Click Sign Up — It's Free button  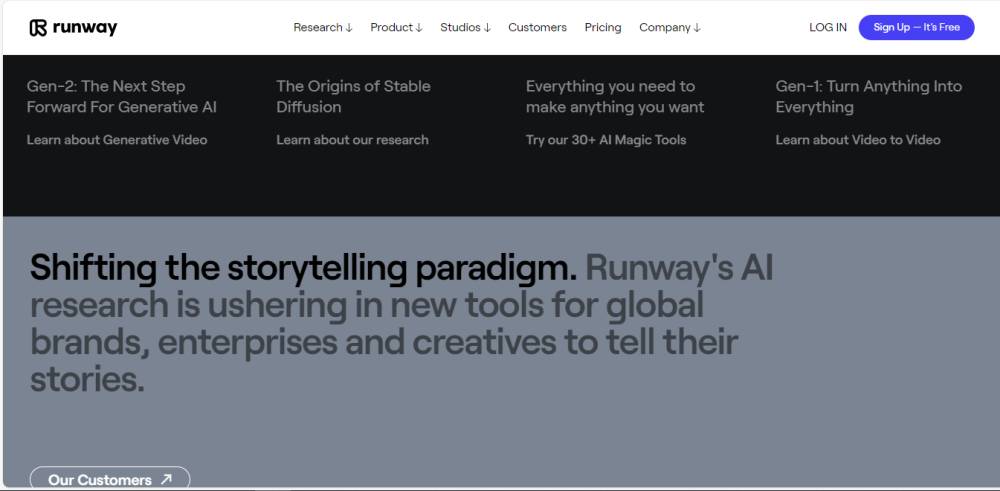click(x=916, y=27)
